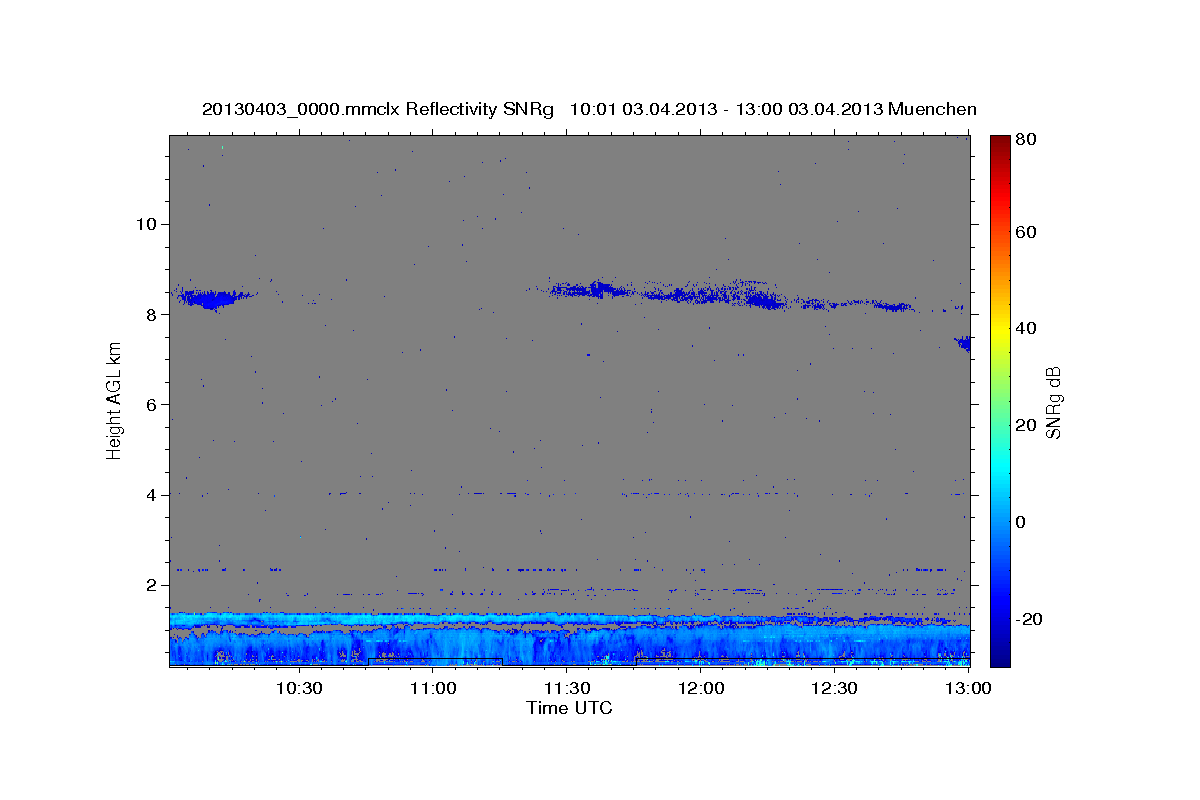Click the height axis label 8
The image size is (1200, 800).
coord(152,314)
